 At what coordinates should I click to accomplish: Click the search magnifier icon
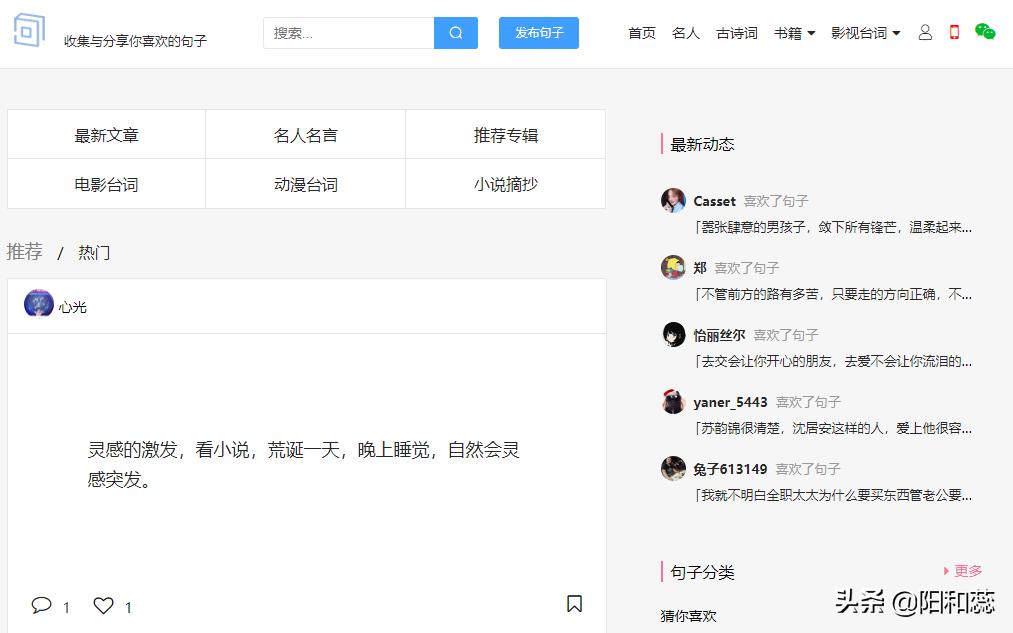(x=455, y=33)
